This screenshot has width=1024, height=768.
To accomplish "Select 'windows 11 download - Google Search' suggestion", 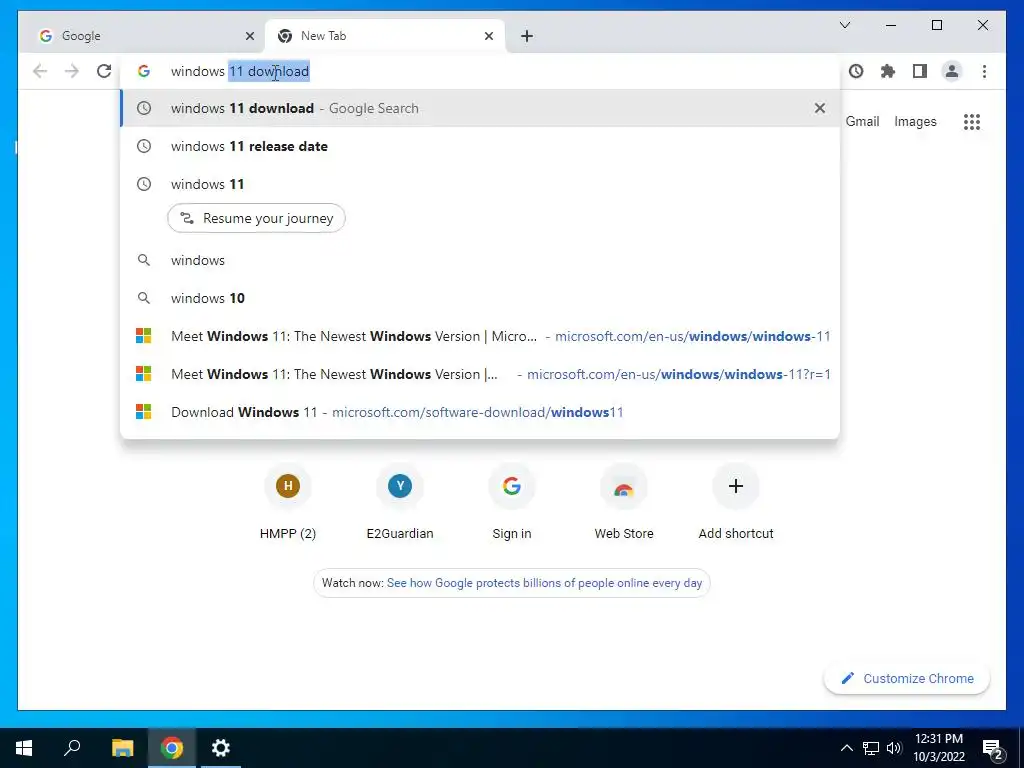I will pyautogui.click(x=480, y=108).
